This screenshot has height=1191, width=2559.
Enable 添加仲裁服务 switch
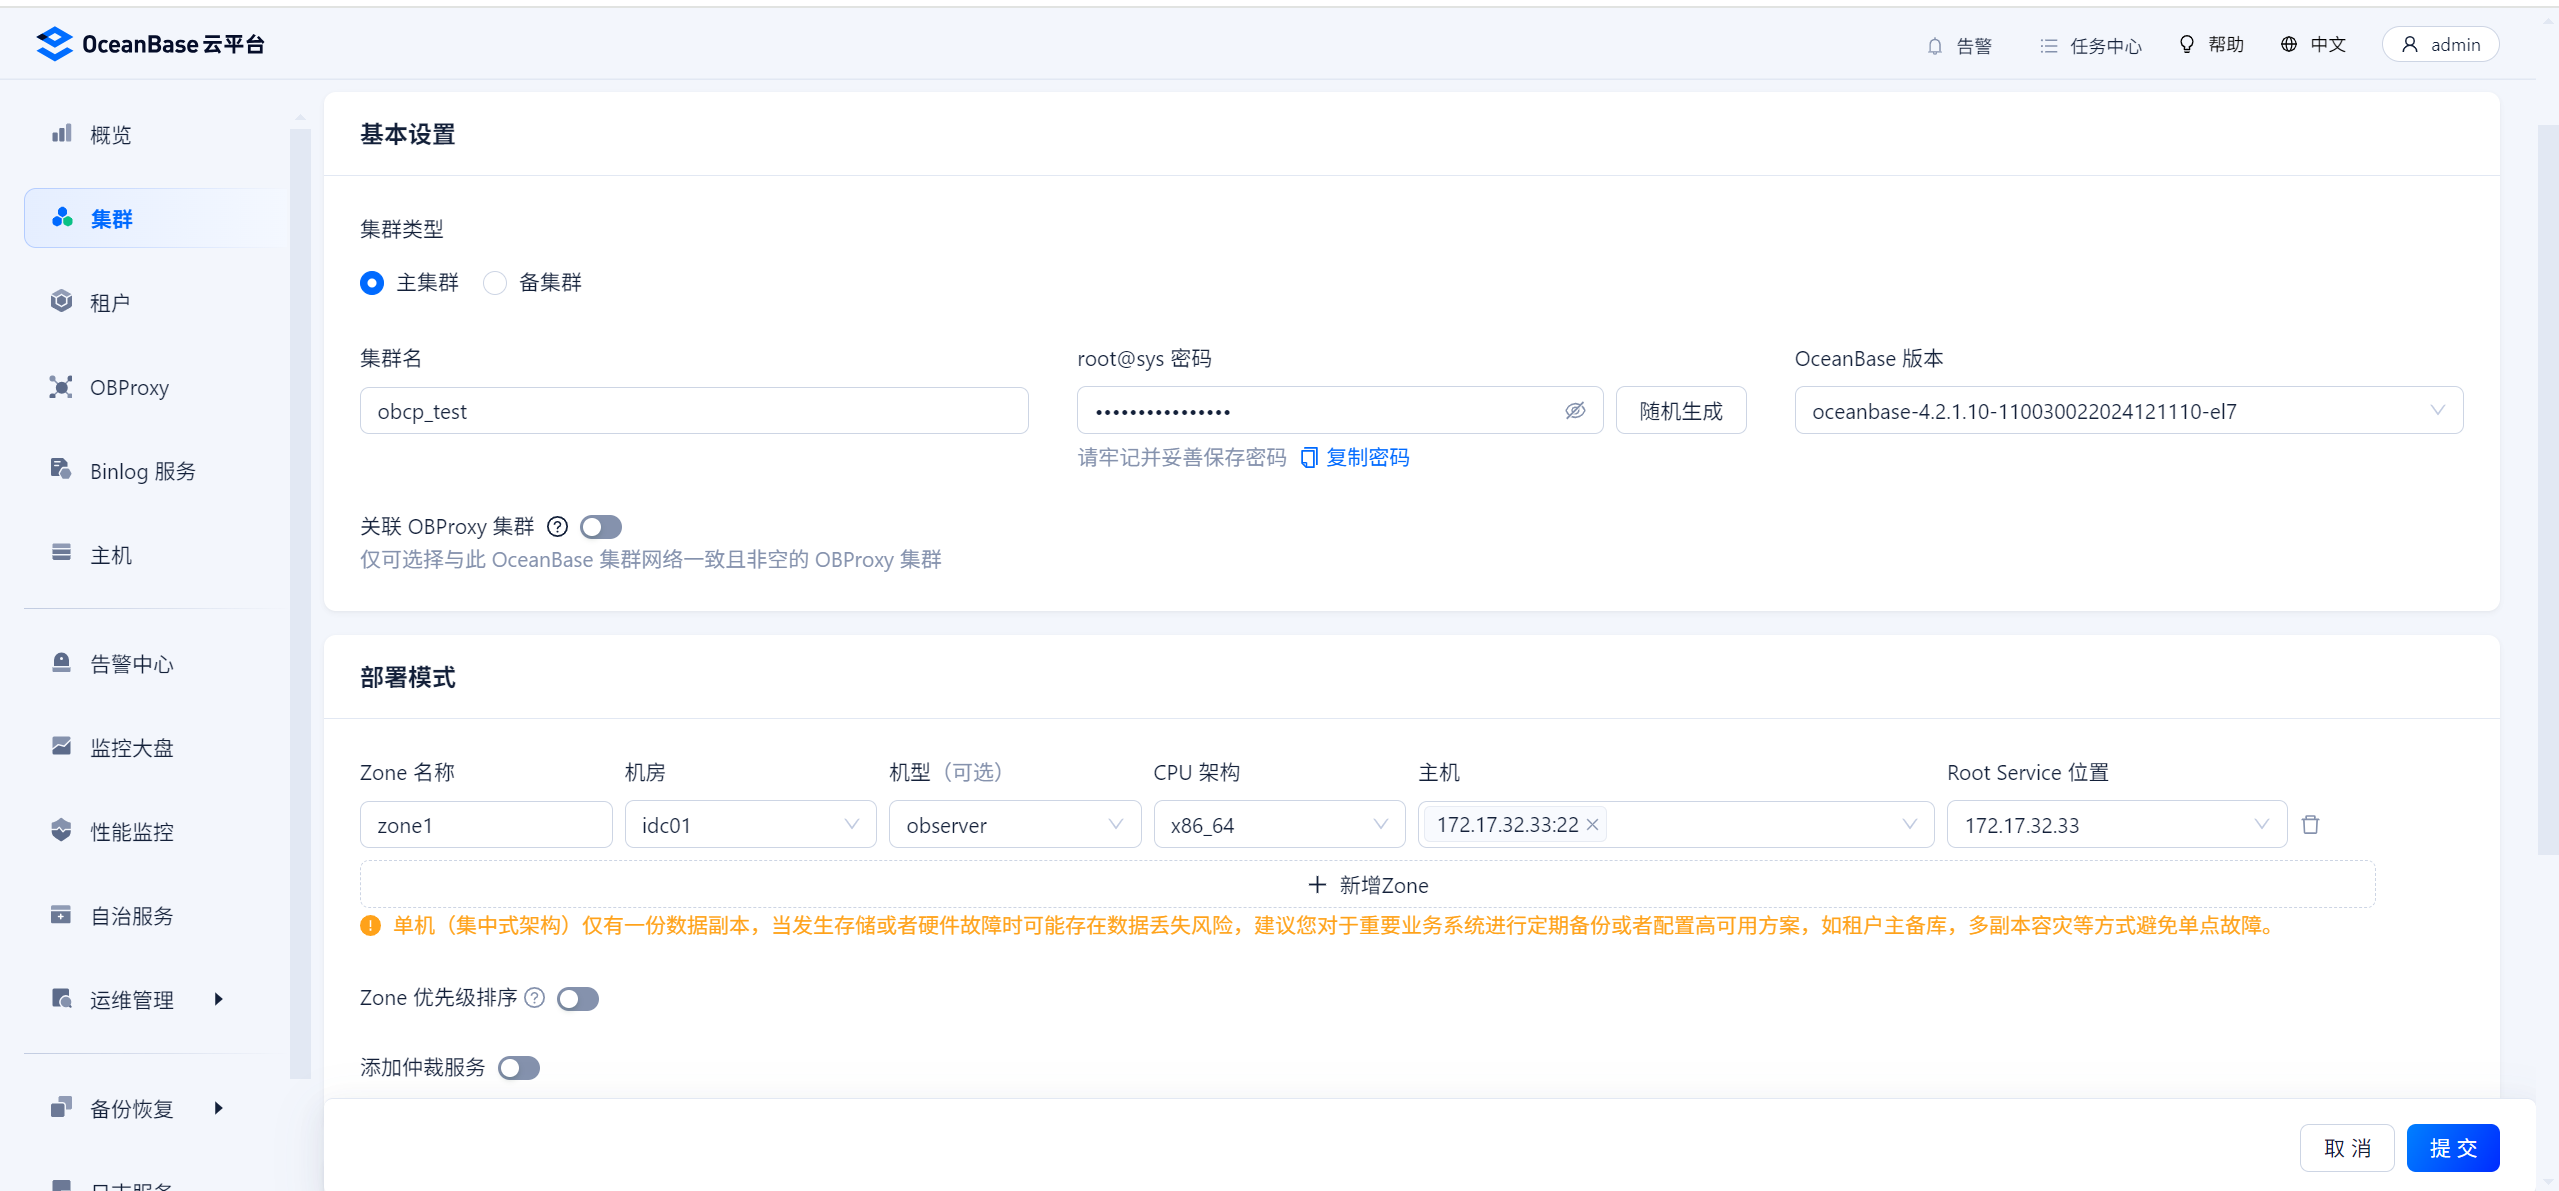[x=519, y=1068]
